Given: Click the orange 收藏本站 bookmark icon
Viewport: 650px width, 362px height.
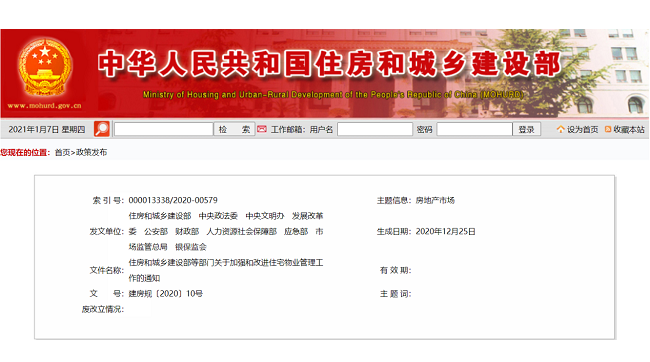Looking at the screenshot, I should 608,129.
